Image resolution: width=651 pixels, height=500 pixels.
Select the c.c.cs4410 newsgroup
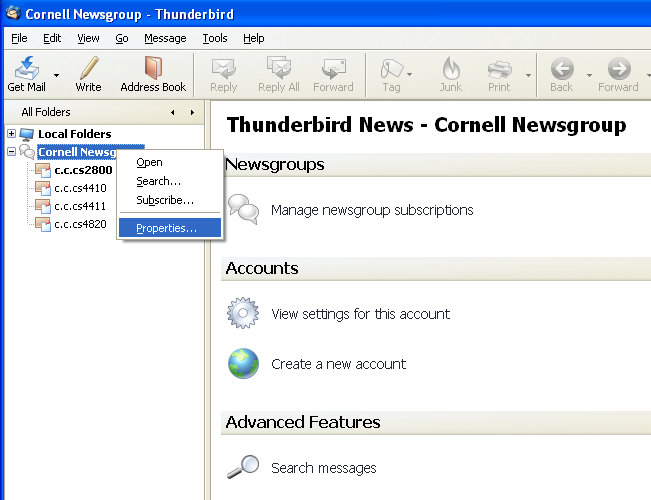[x=80, y=188]
